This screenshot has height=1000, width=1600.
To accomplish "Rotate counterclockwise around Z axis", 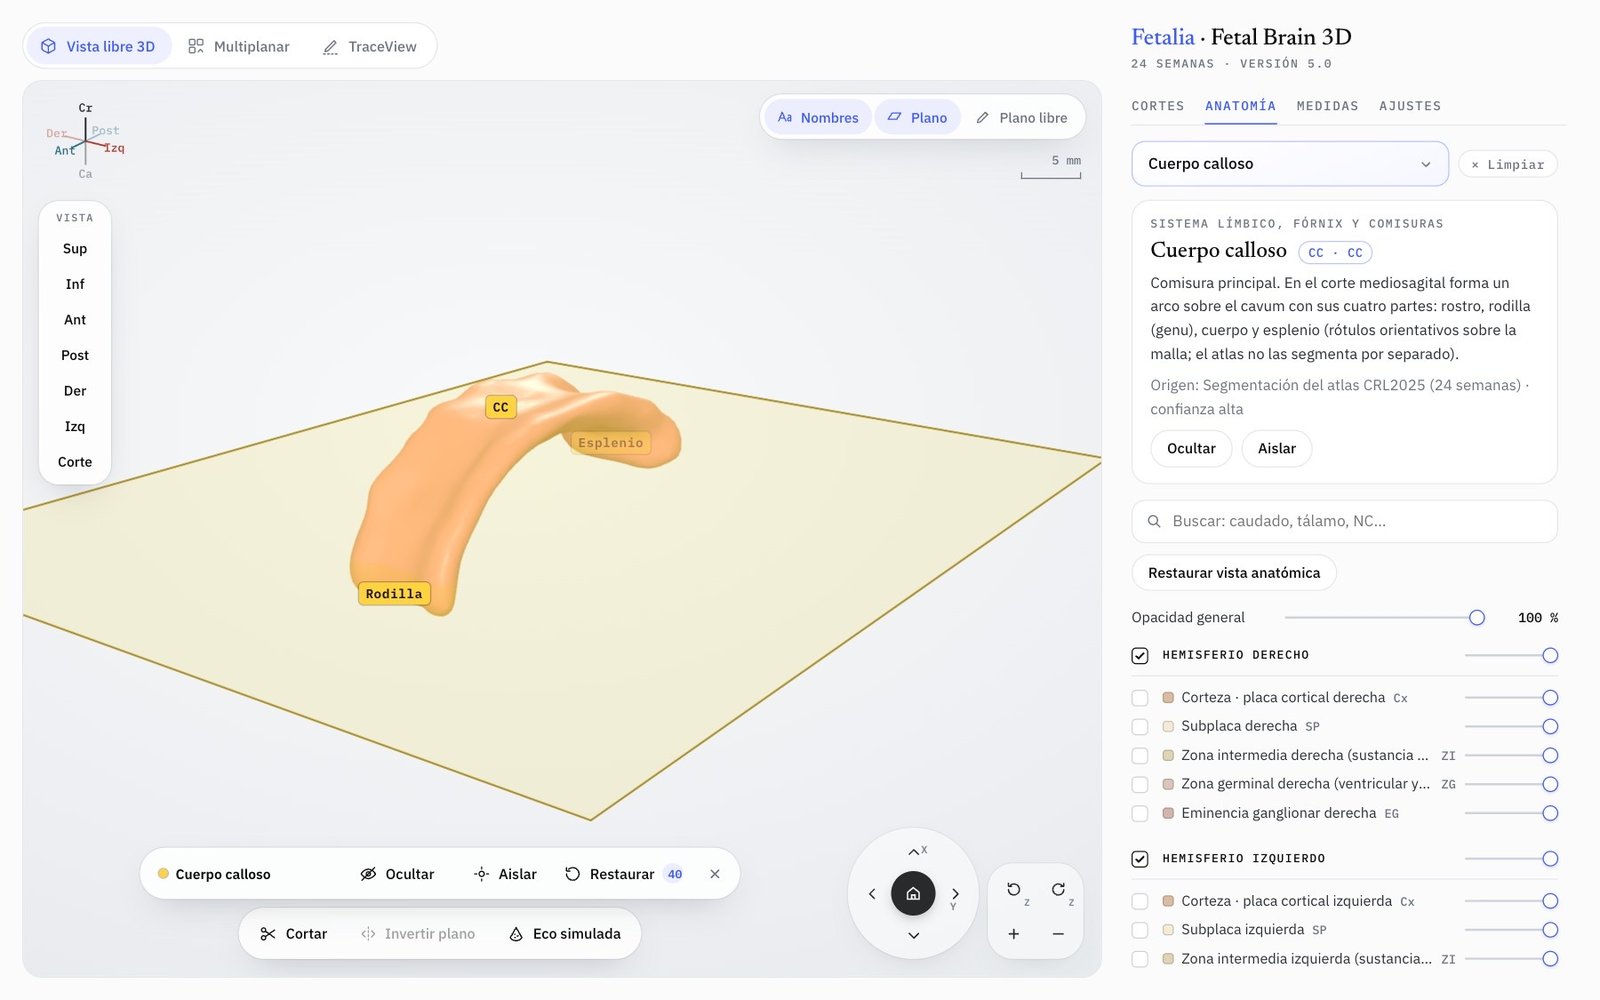I will point(1014,889).
